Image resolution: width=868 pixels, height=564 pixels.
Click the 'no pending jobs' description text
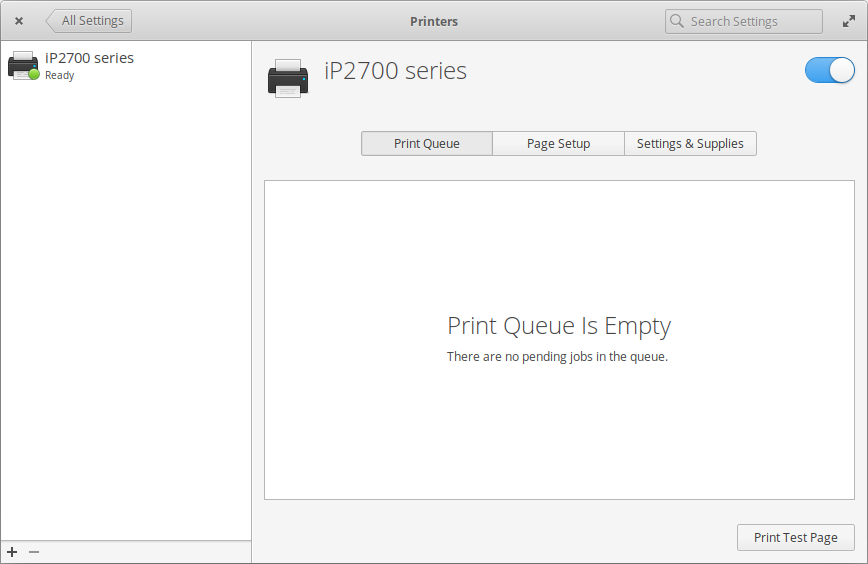coord(557,356)
